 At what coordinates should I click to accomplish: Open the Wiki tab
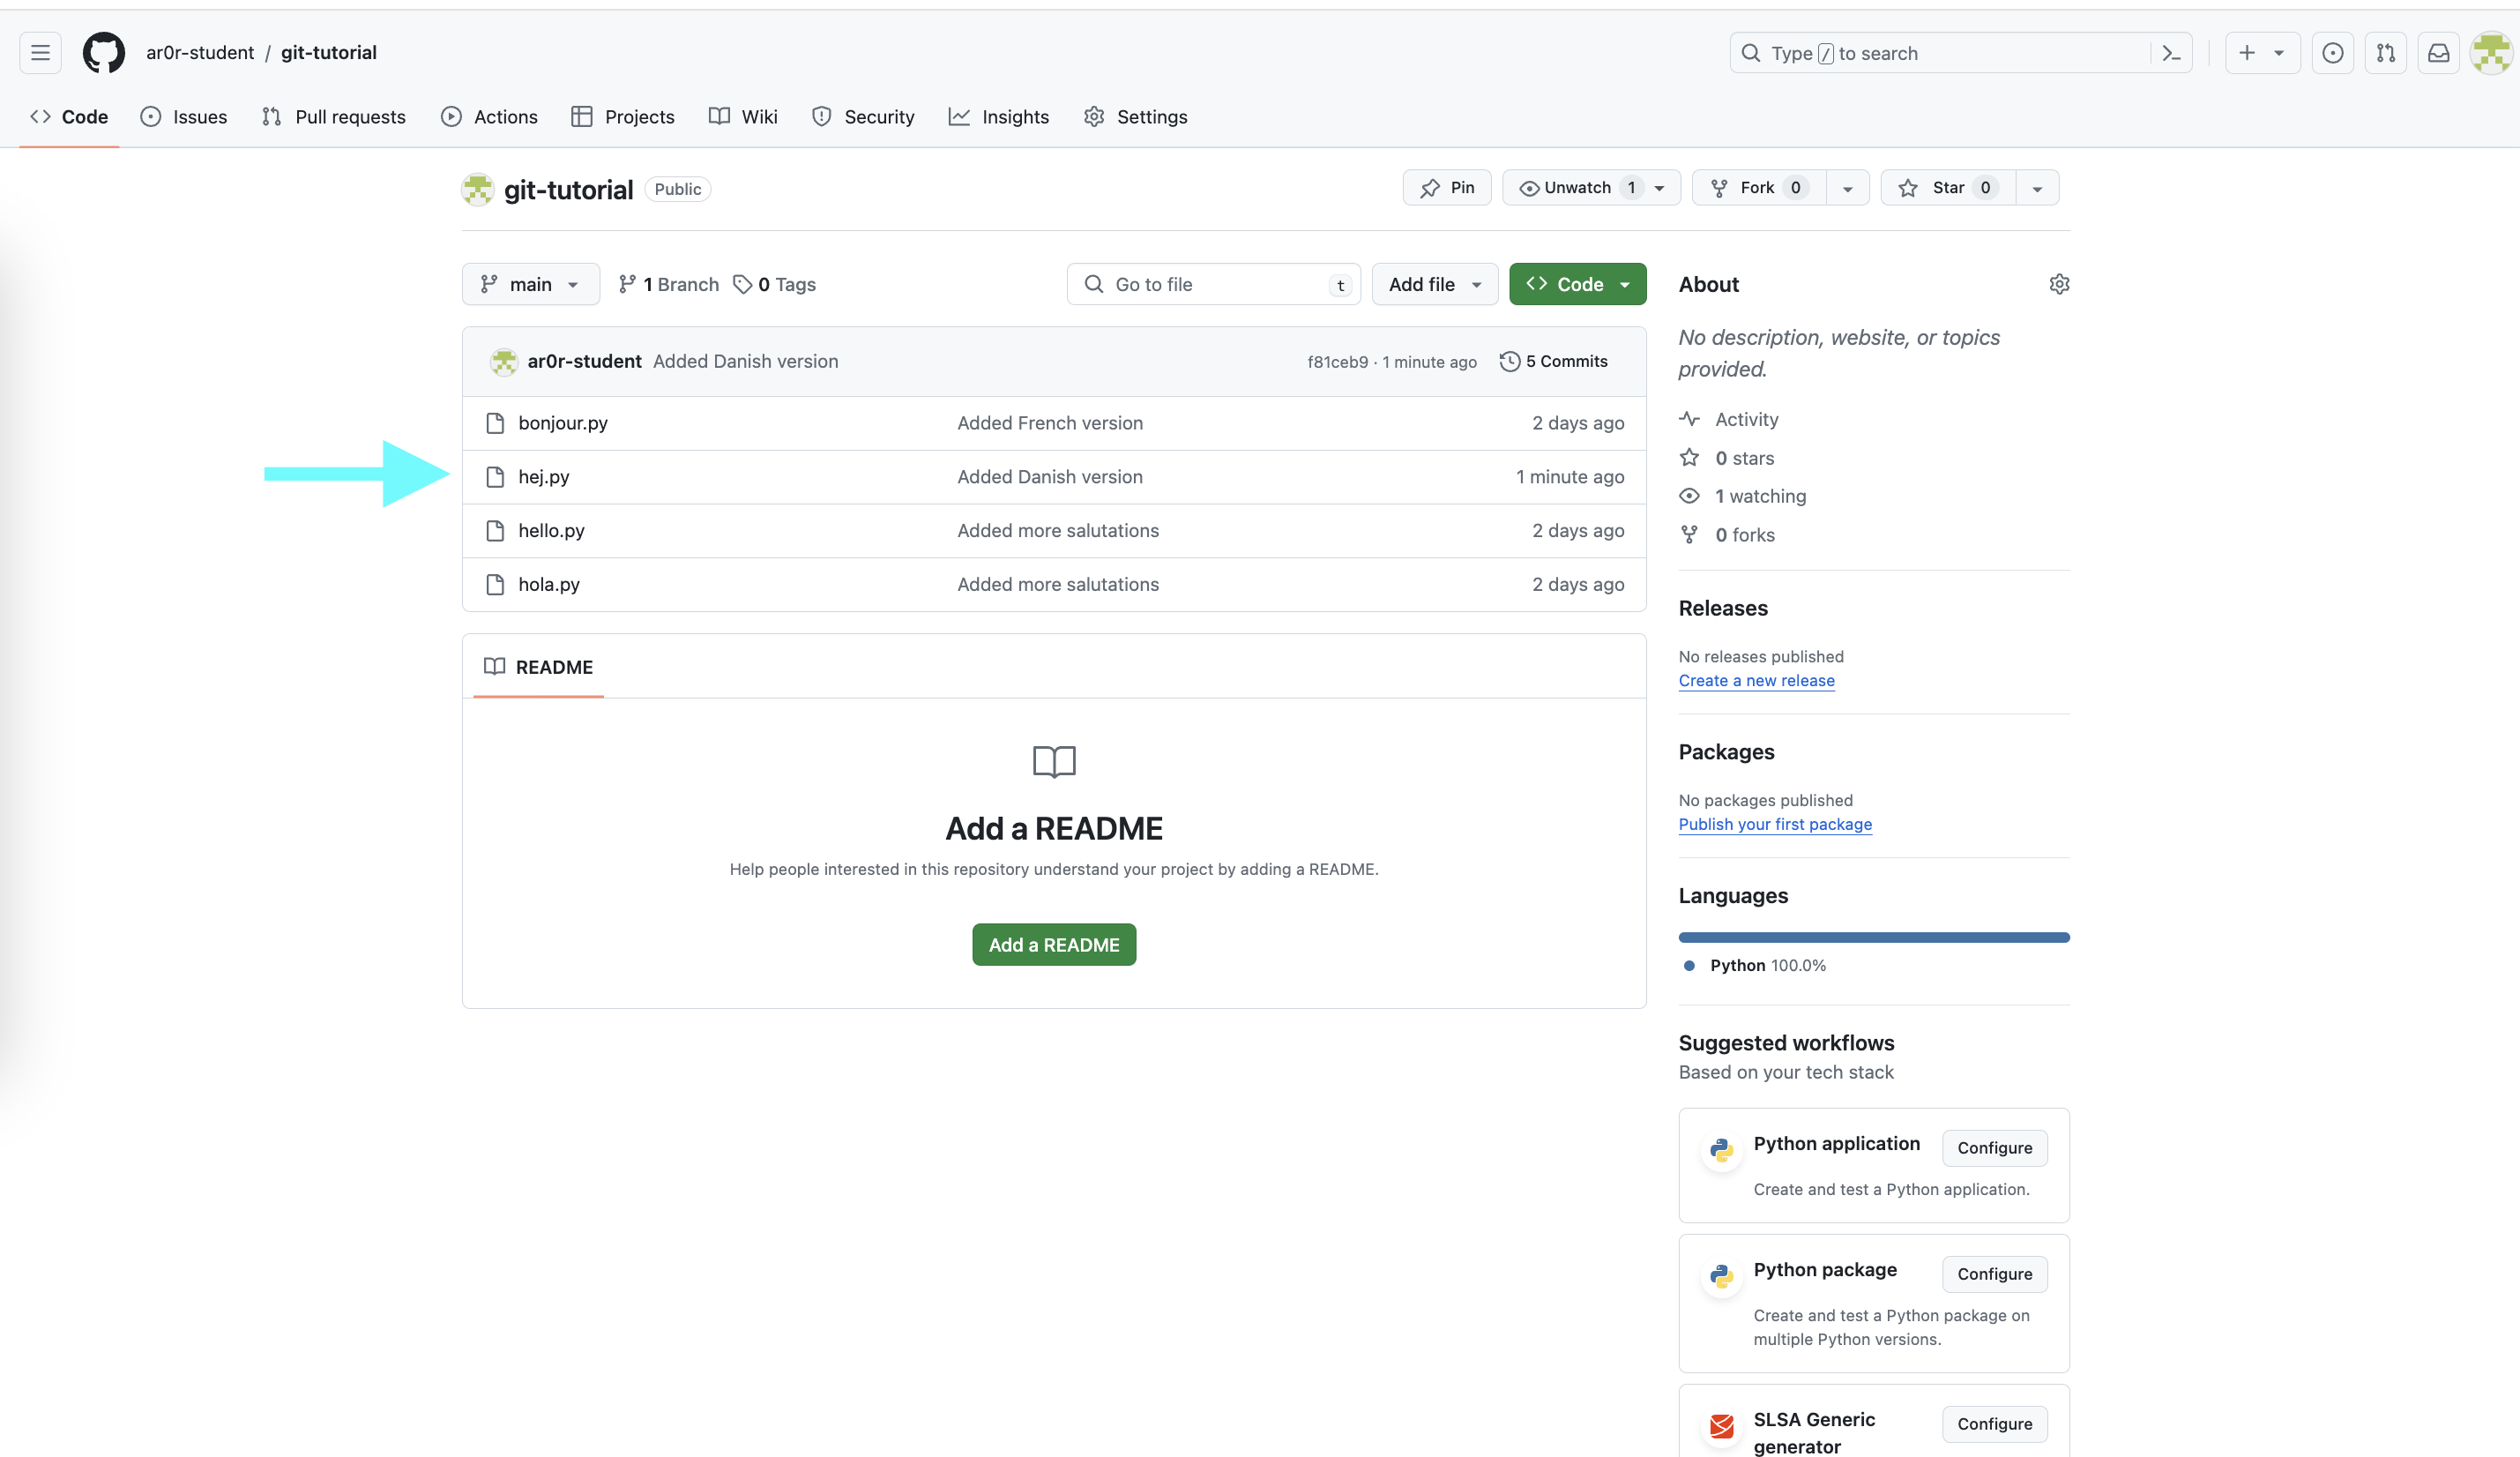pyautogui.click(x=743, y=117)
